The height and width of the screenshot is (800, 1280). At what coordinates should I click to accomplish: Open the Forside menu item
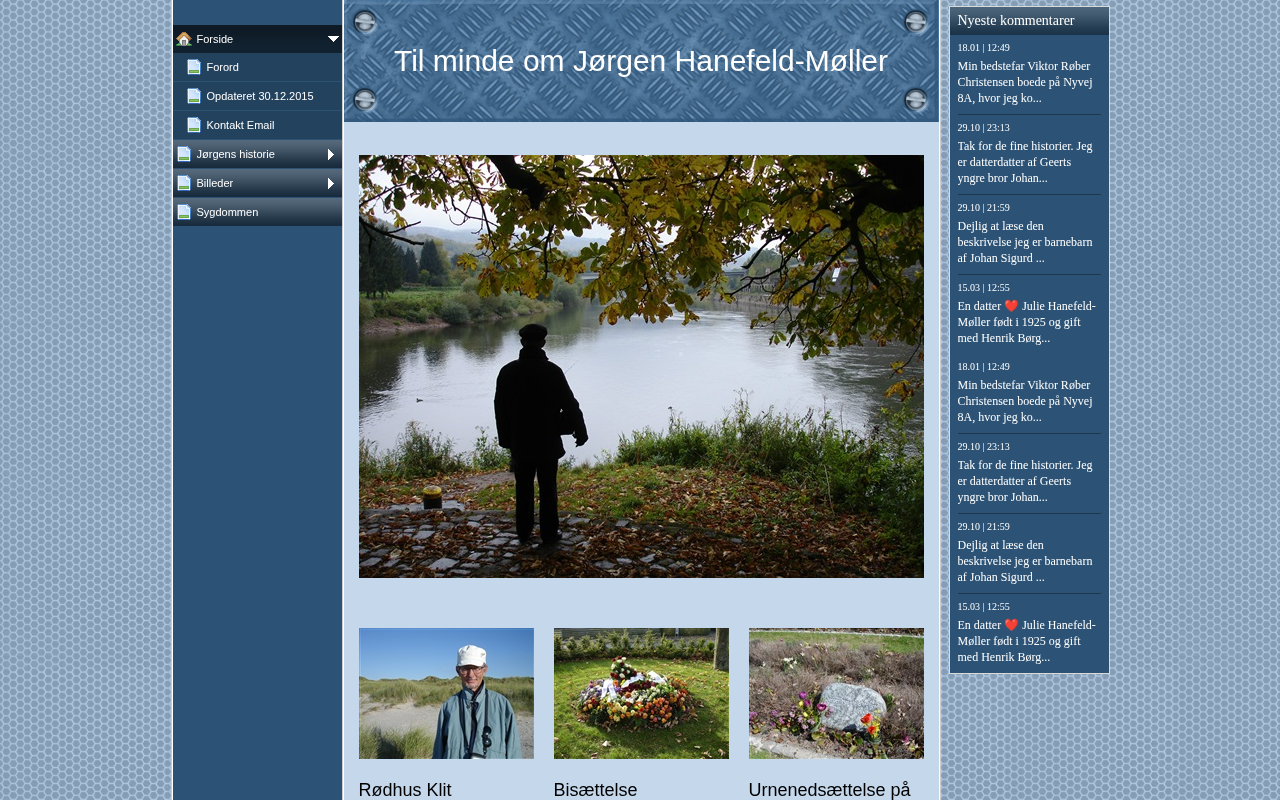click(257, 39)
